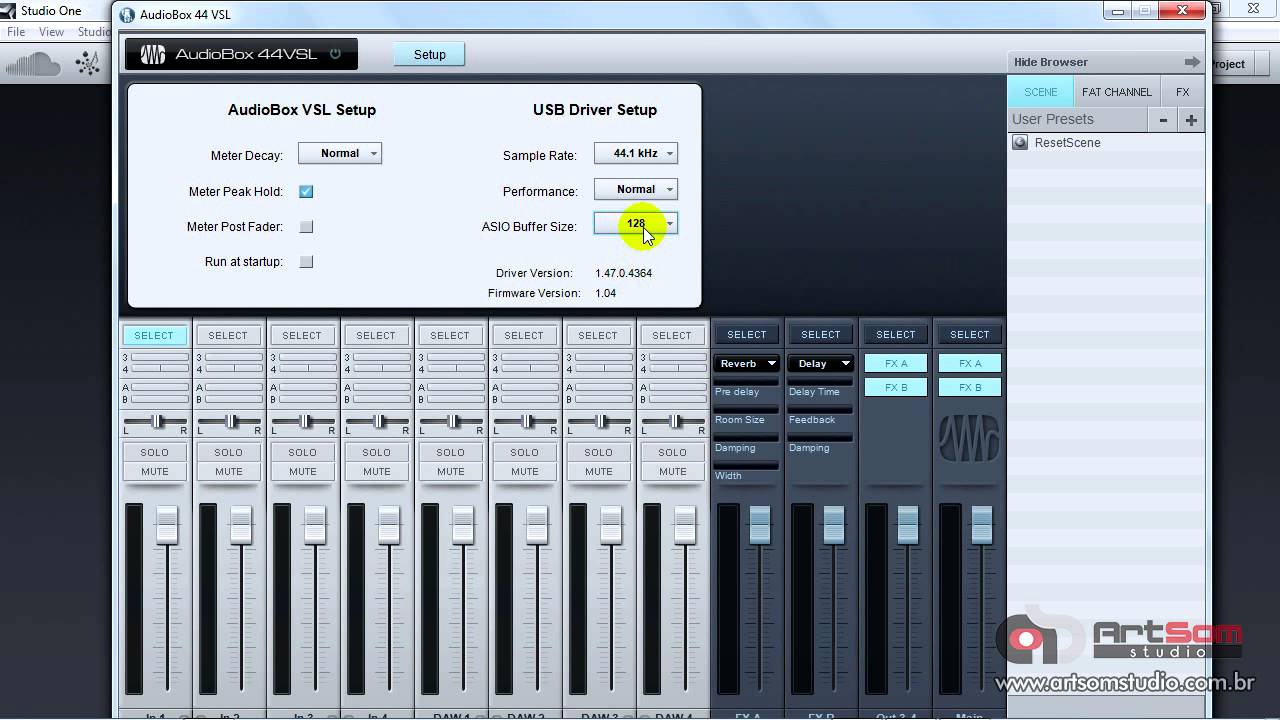Open the File menu in Studio One
Image resolution: width=1280 pixels, height=720 pixels.
pyautogui.click(x=16, y=32)
